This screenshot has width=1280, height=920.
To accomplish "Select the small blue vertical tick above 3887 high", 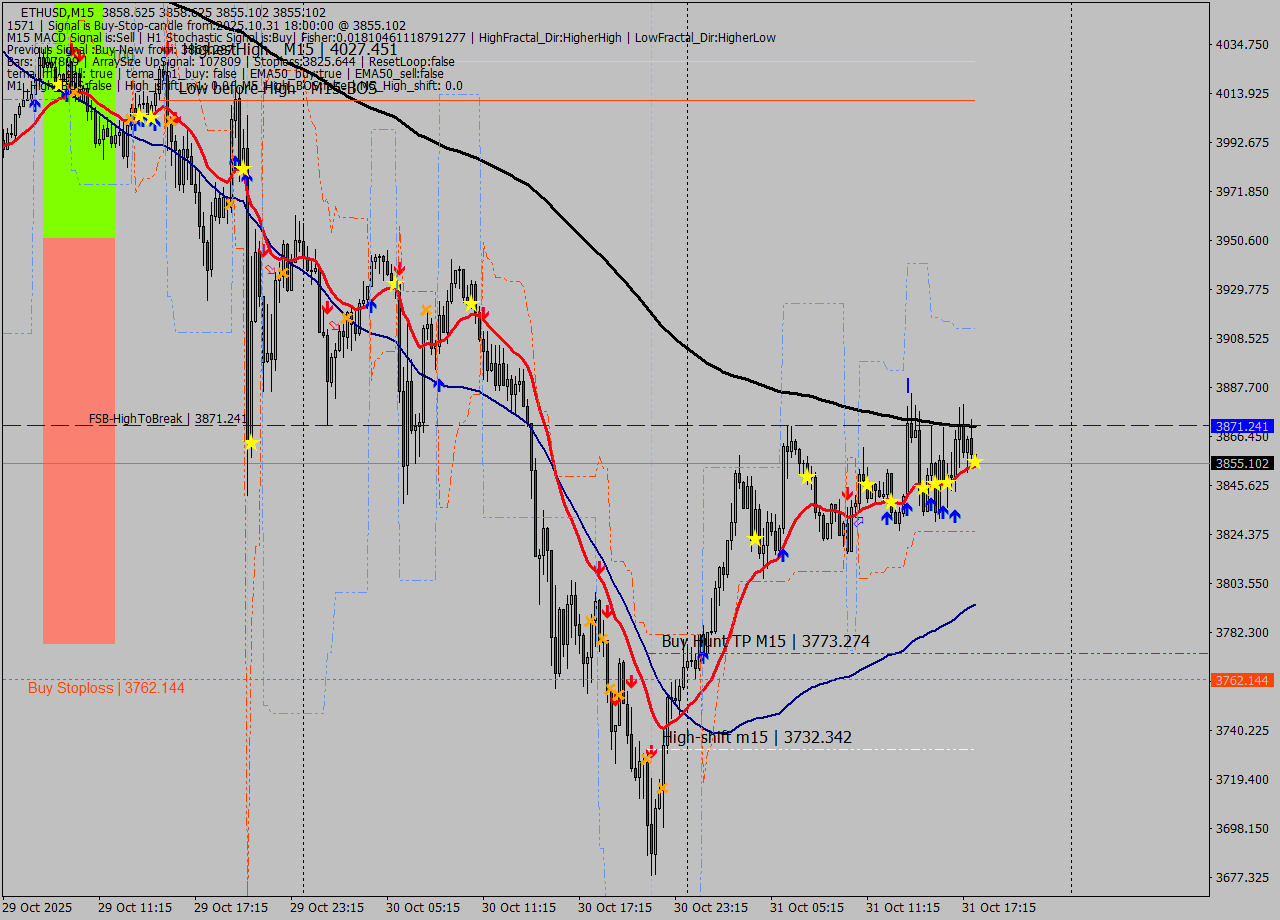I will 908,385.
